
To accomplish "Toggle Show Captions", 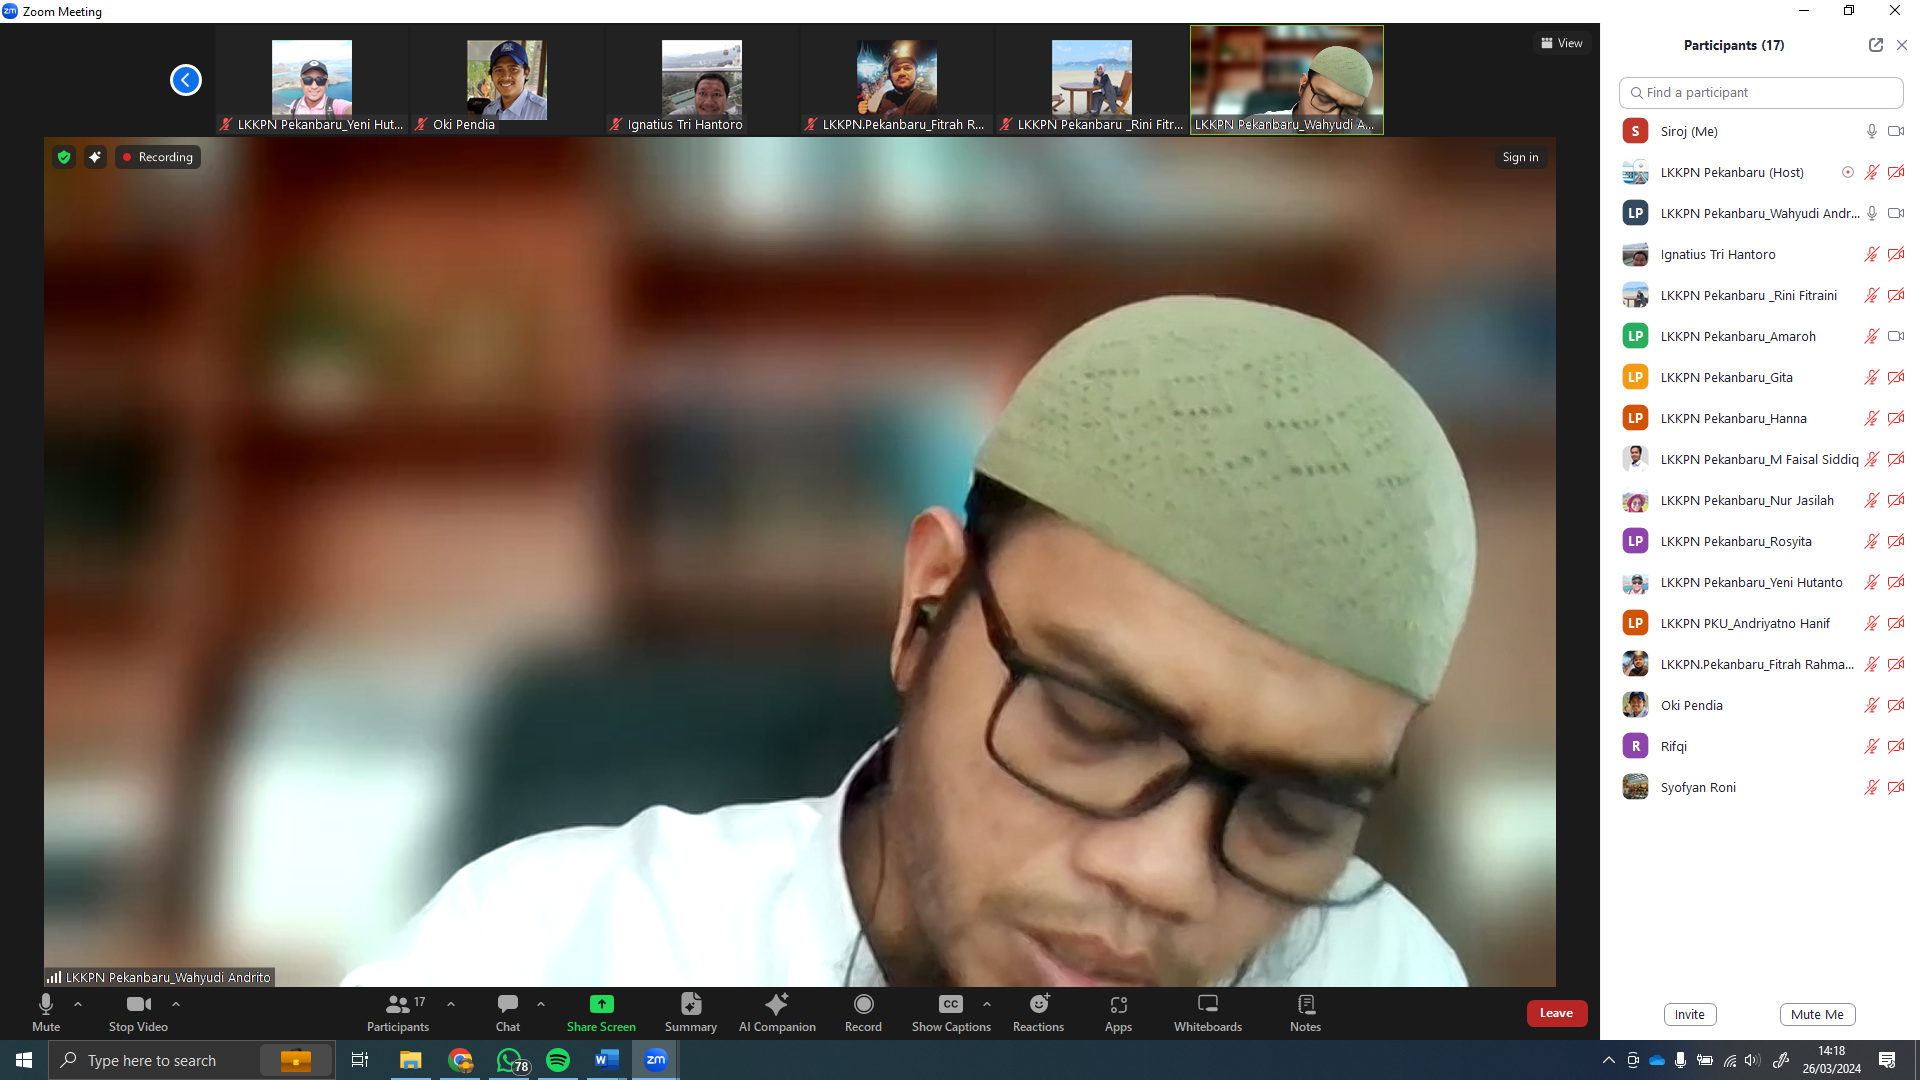I will [x=951, y=1013].
